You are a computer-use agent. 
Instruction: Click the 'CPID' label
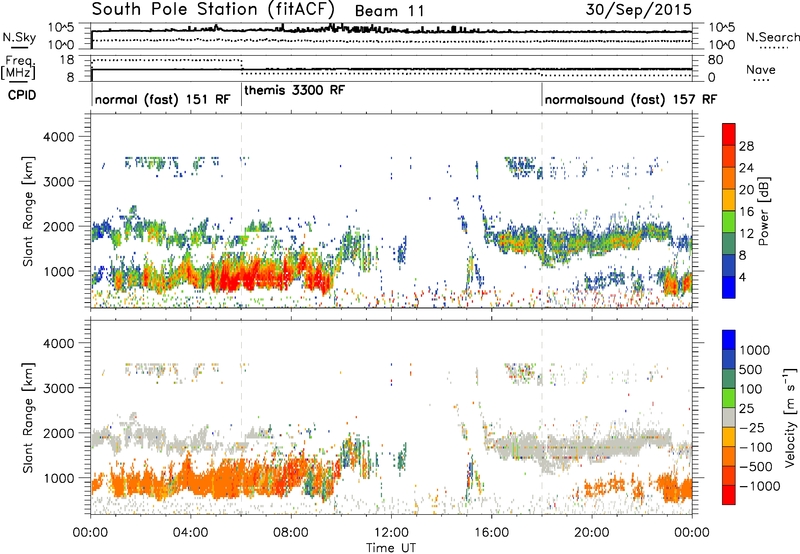(x=22, y=95)
